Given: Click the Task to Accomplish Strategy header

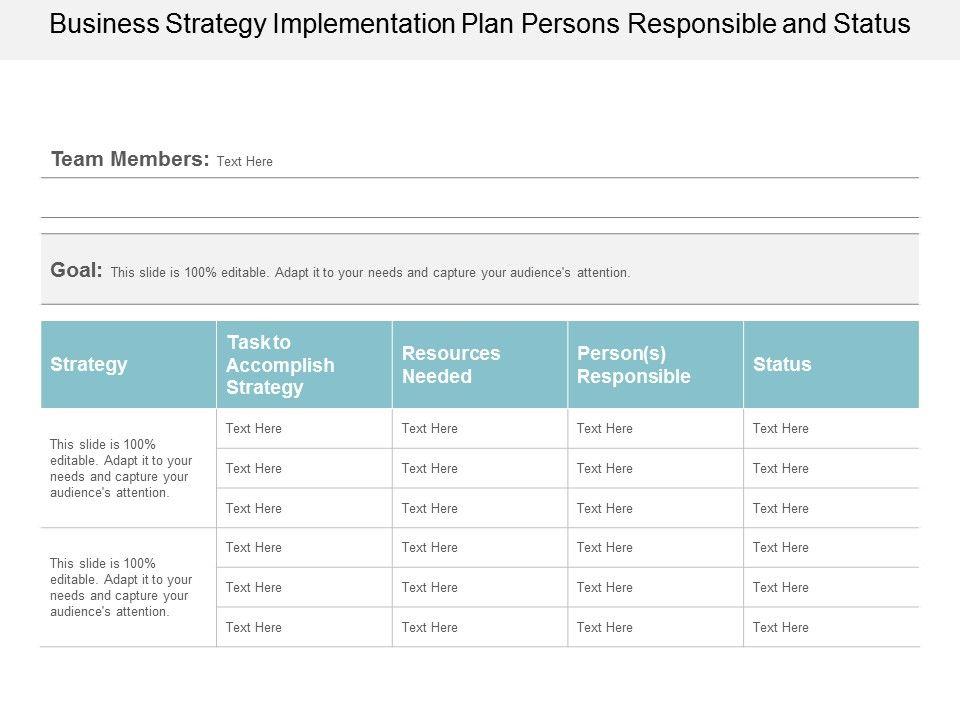Looking at the screenshot, I should (x=280, y=364).
